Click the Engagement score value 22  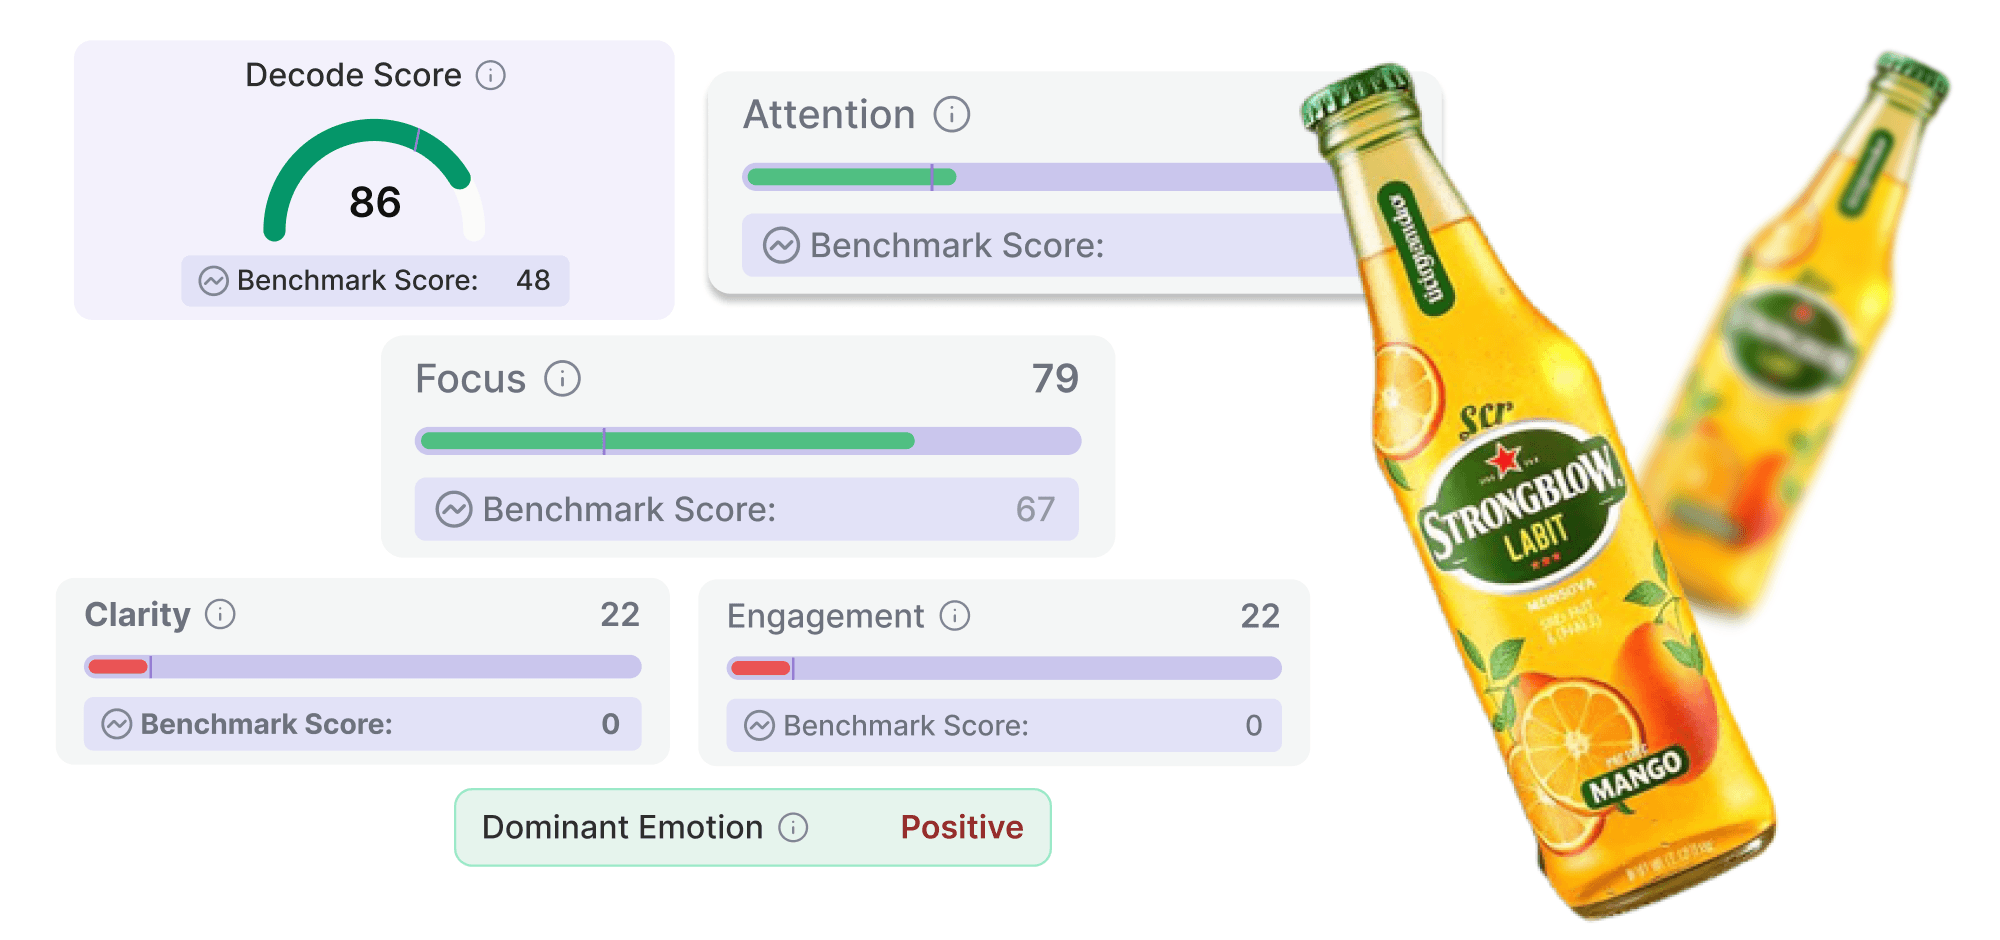point(1259,616)
